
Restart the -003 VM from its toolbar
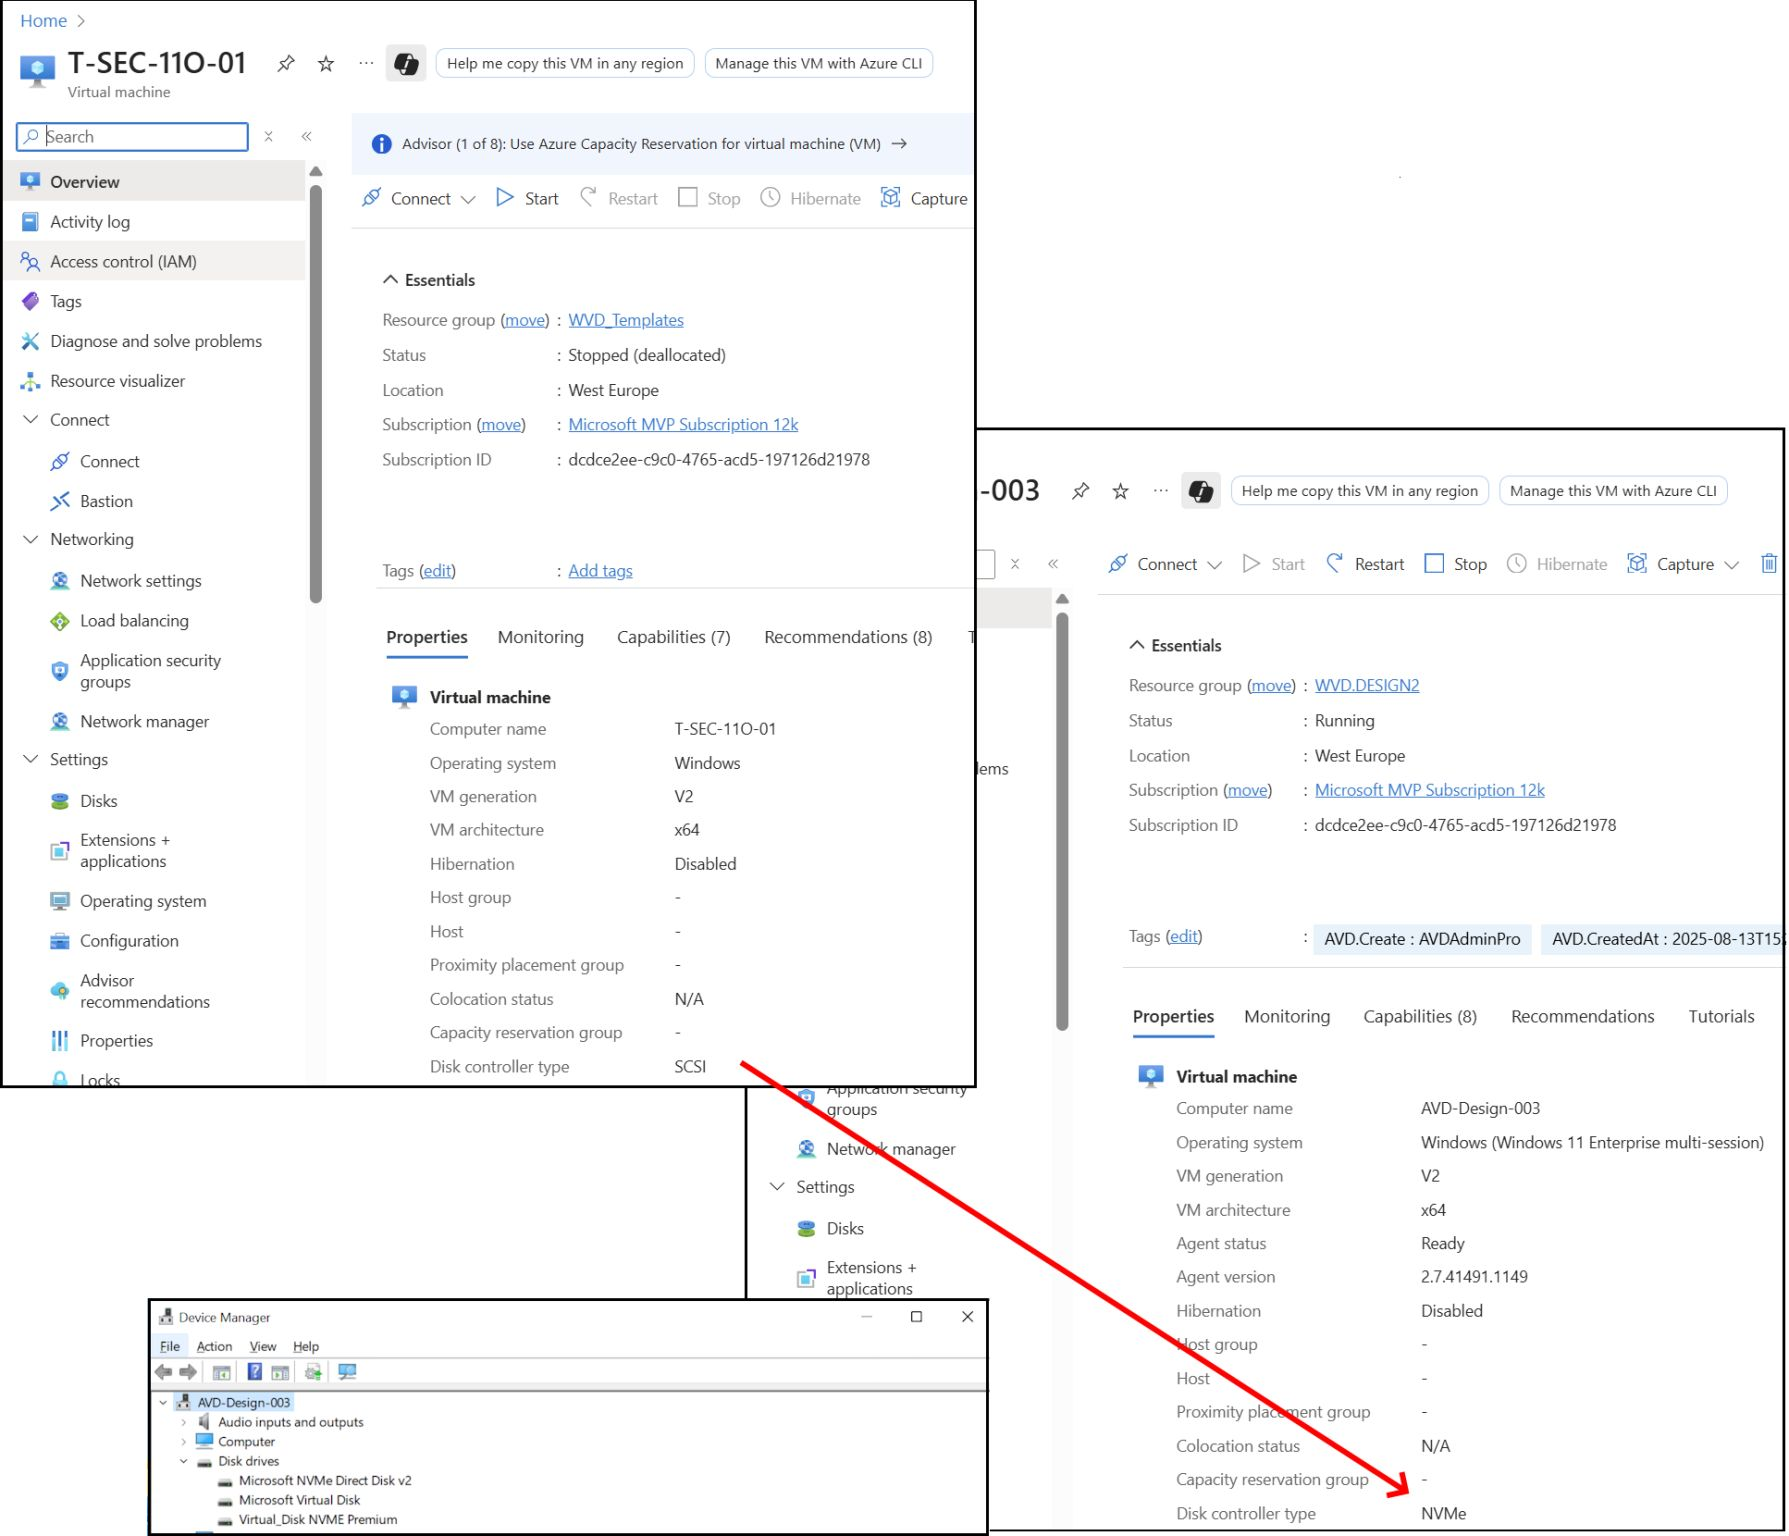click(1365, 564)
